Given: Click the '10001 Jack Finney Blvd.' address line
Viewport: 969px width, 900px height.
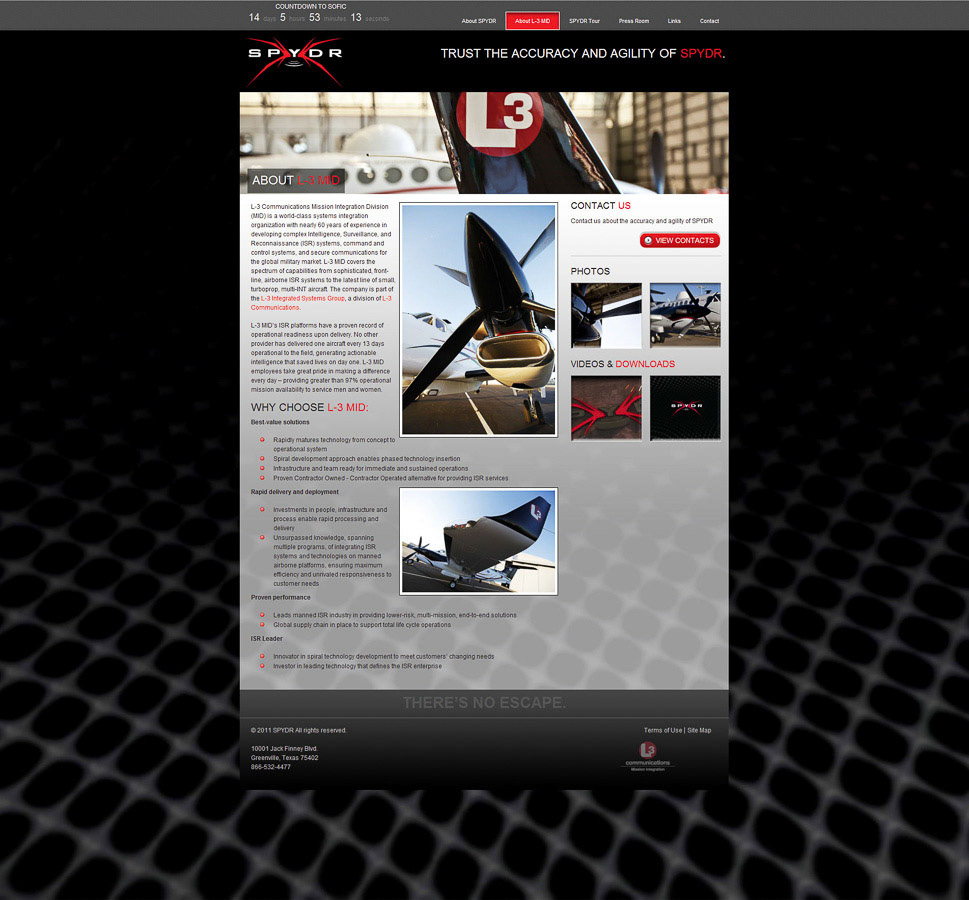Looking at the screenshot, I should tap(284, 749).
